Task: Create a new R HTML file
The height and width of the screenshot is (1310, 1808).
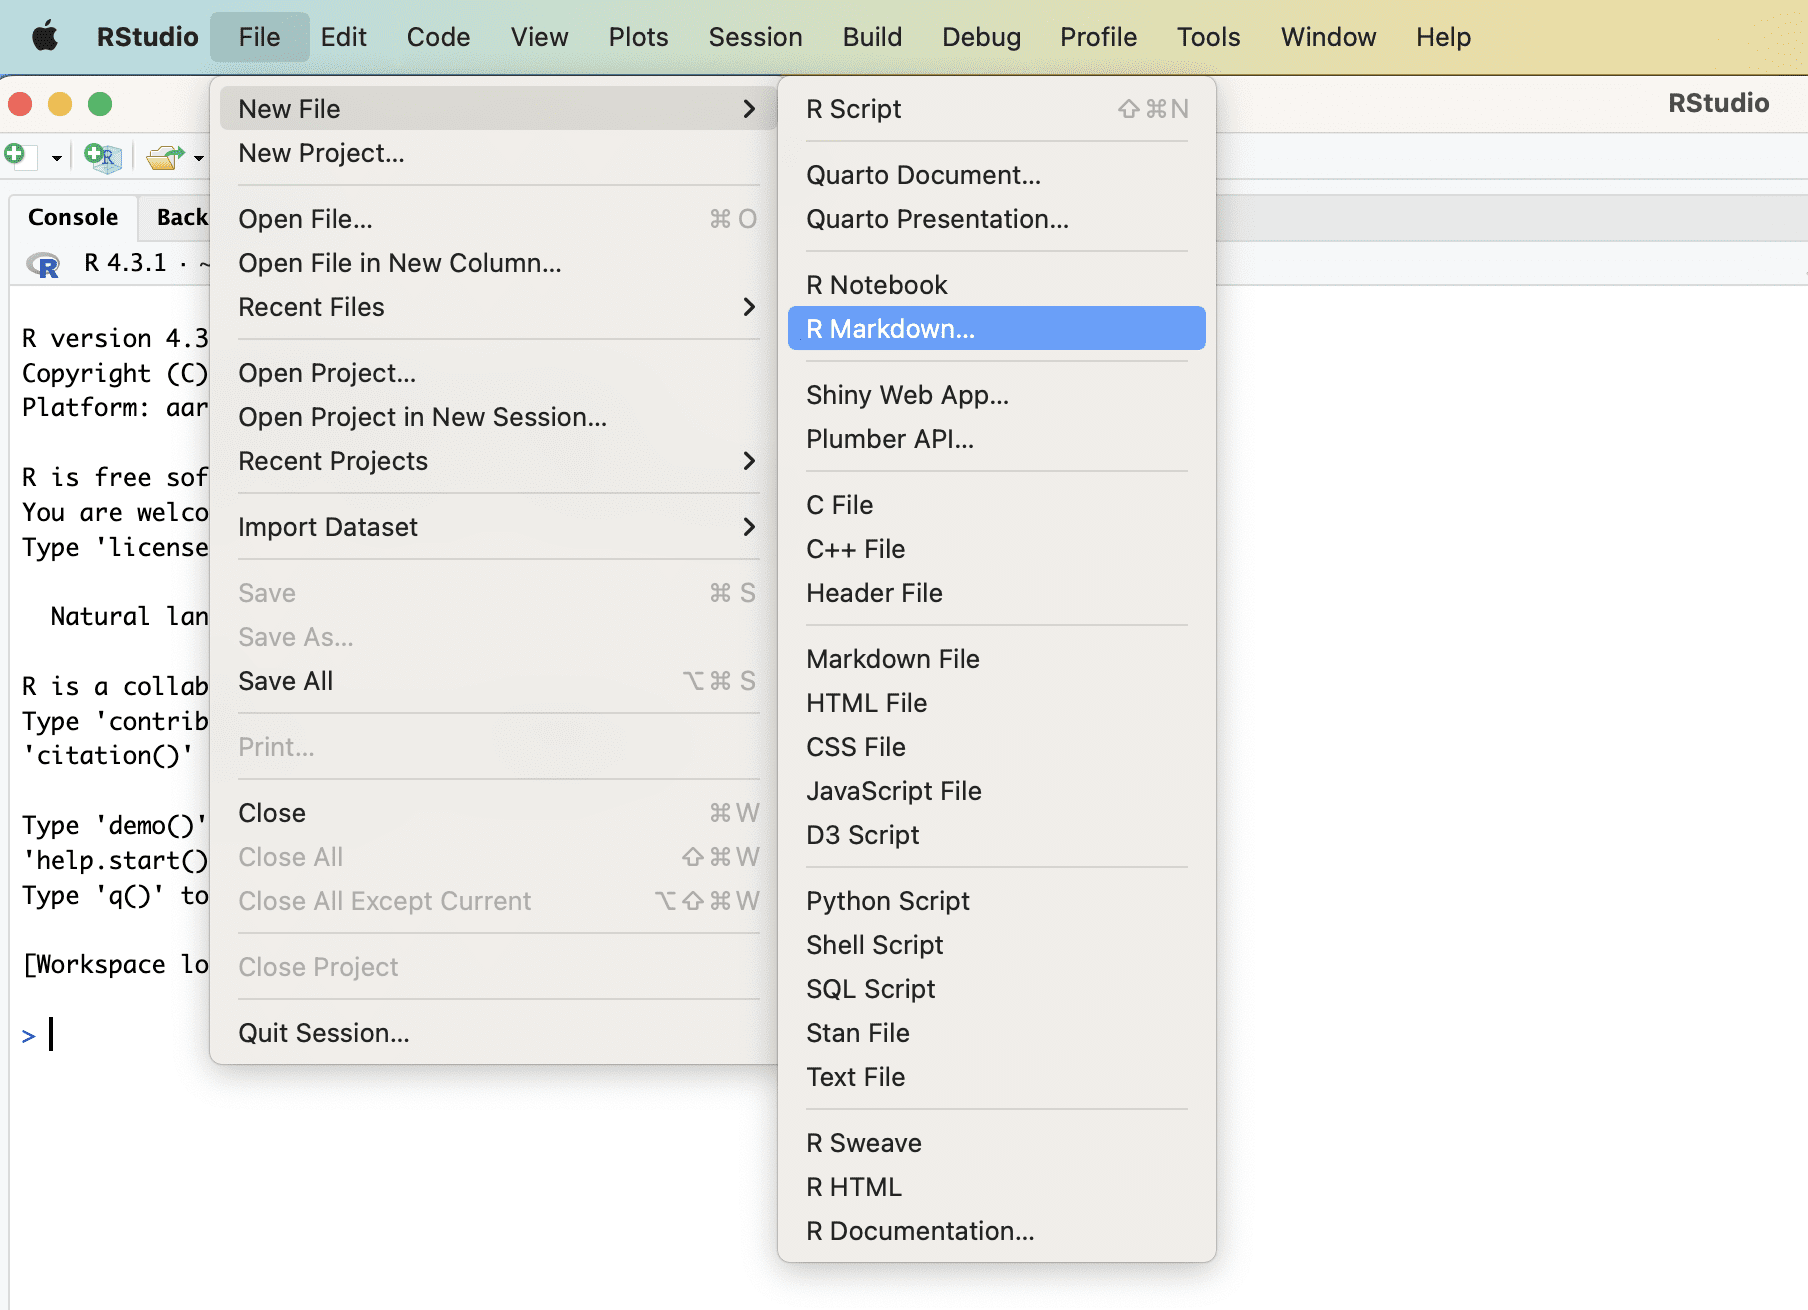Action: point(997,1187)
